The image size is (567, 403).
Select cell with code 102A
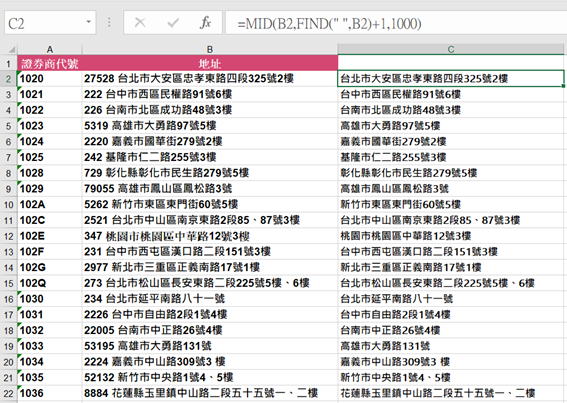point(50,204)
